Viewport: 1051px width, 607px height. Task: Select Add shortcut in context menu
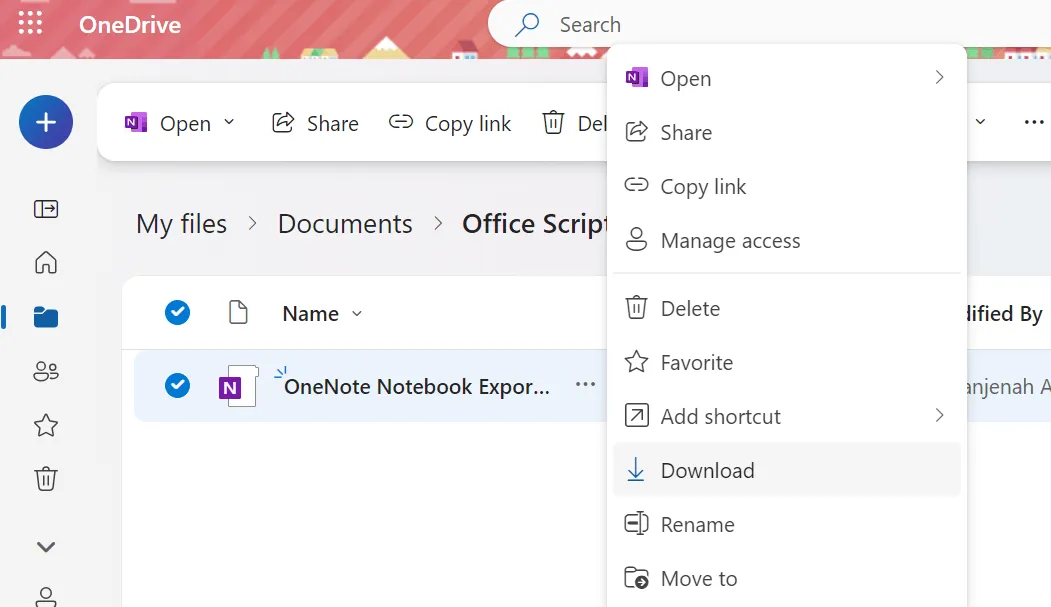[787, 416]
